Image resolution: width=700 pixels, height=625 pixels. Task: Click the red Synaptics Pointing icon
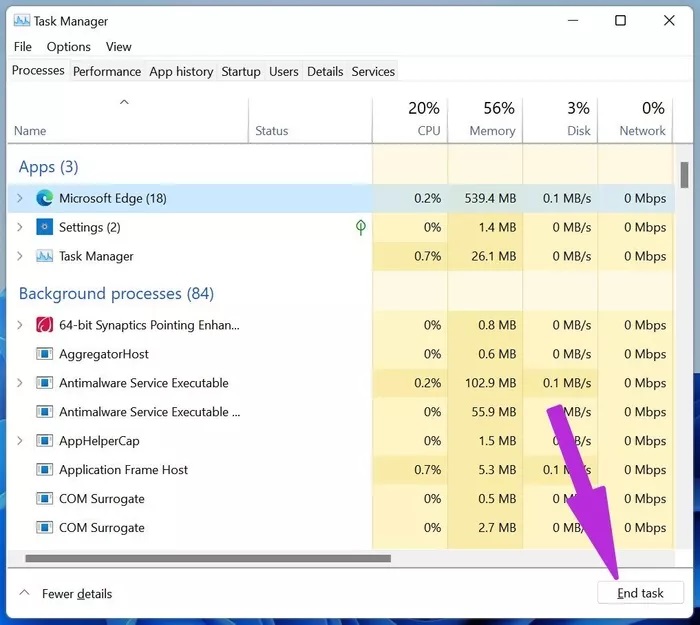tap(44, 325)
